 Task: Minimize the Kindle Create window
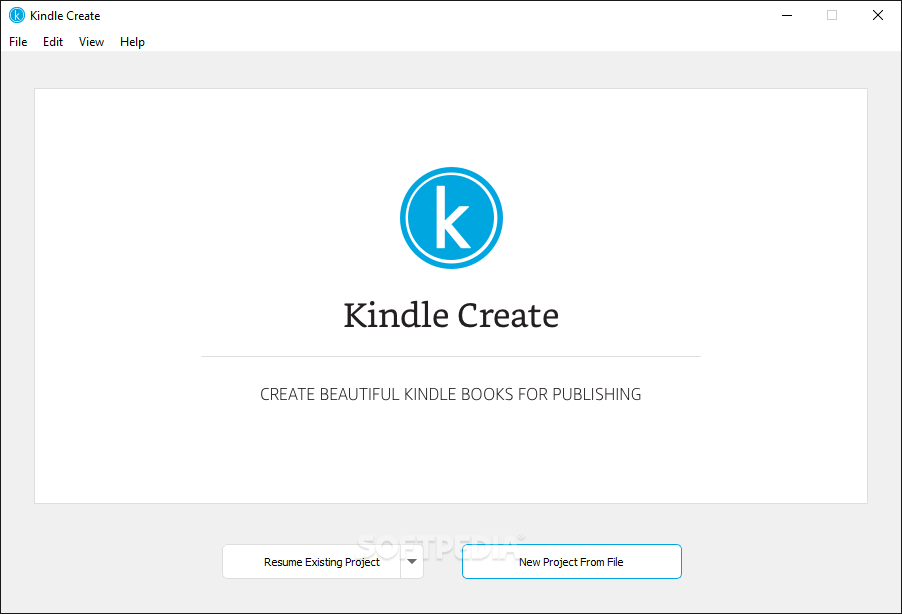tap(787, 16)
